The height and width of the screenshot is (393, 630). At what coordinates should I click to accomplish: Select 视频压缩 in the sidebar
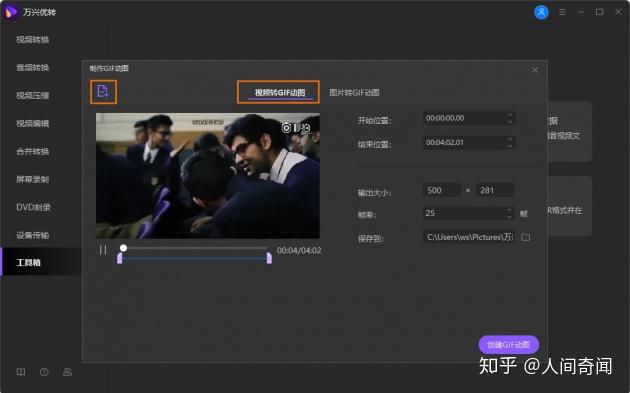click(x=33, y=95)
